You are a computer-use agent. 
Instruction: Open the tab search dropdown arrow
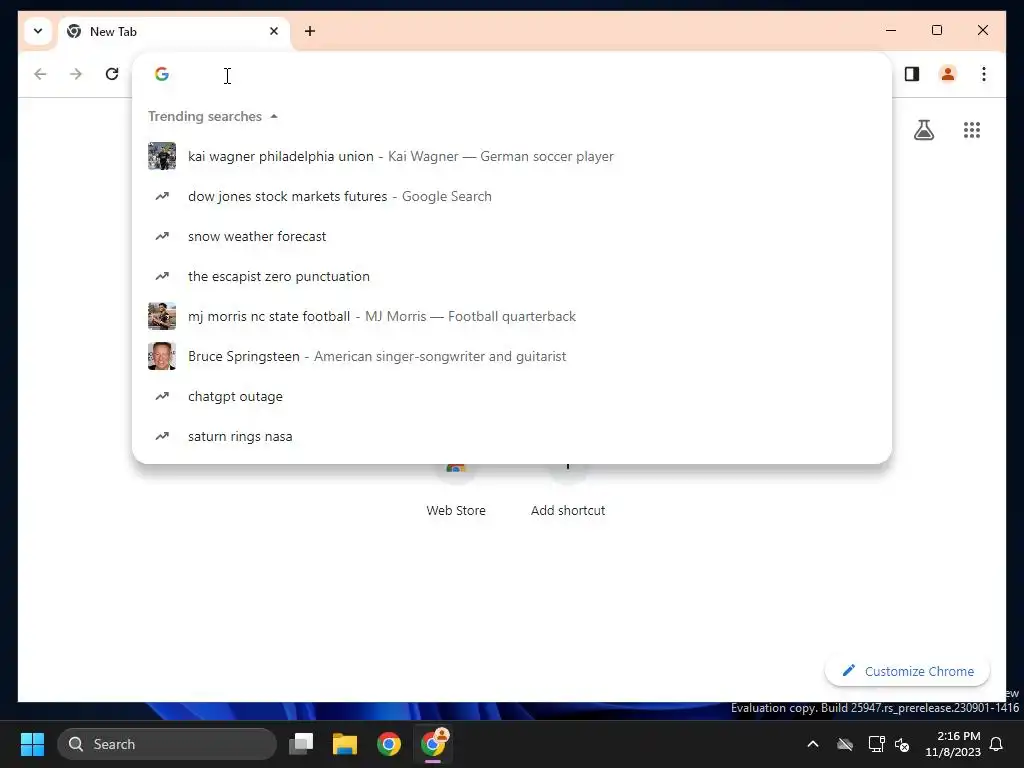click(x=38, y=31)
